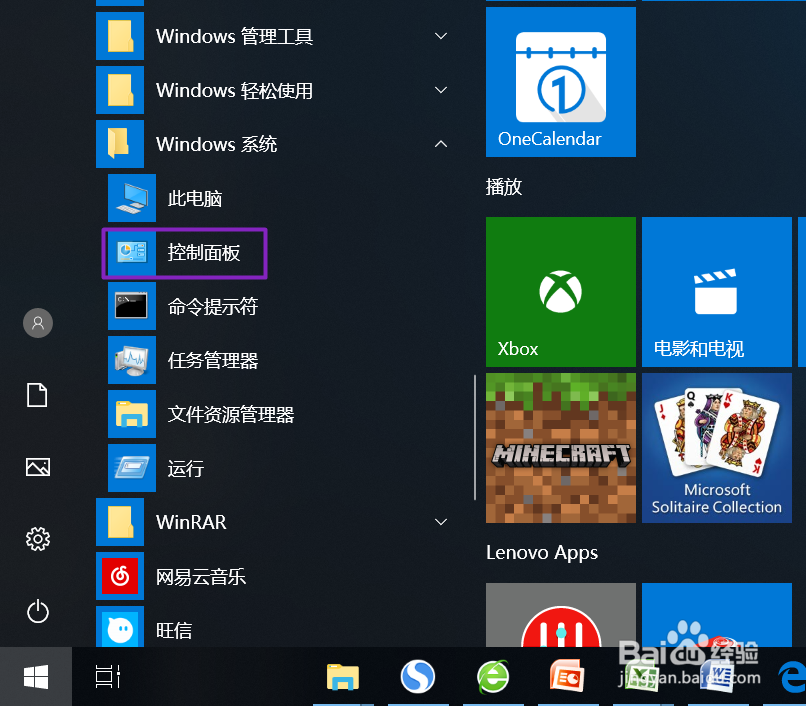This screenshot has width=806, height=706.
Task: Open Pictures from Start sidebar
Action: (x=38, y=467)
